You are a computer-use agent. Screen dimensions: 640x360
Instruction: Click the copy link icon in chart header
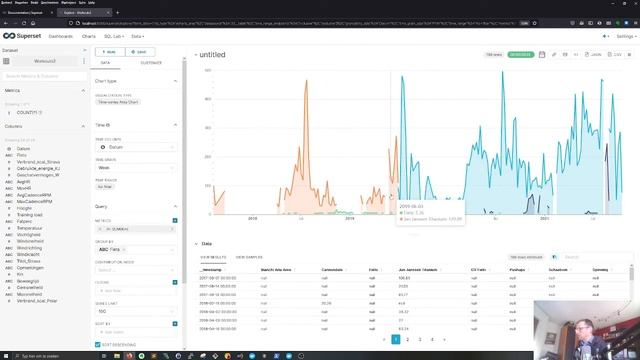pyautogui.click(x=554, y=54)
